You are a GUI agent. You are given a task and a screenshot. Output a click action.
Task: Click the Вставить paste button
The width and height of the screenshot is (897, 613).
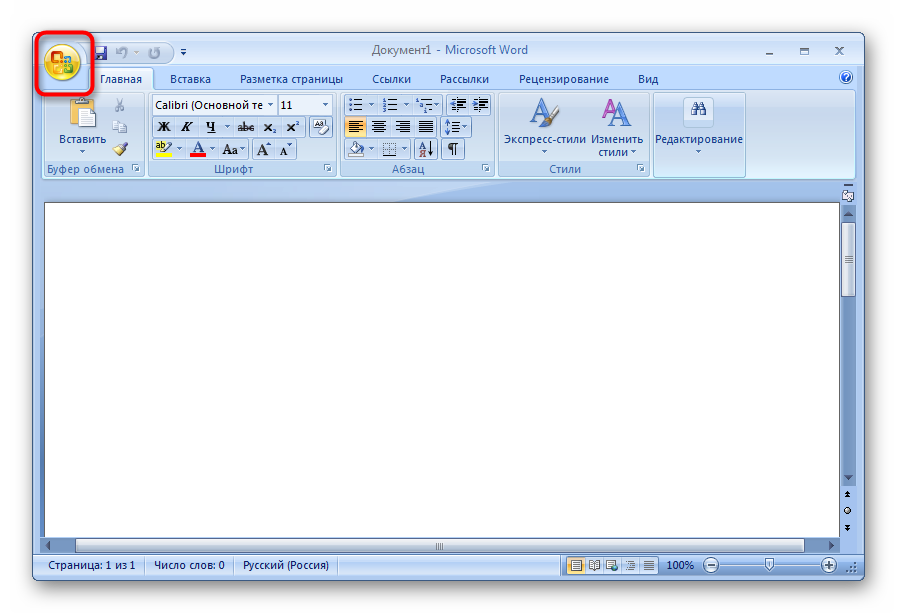click(x=82, y=118)
